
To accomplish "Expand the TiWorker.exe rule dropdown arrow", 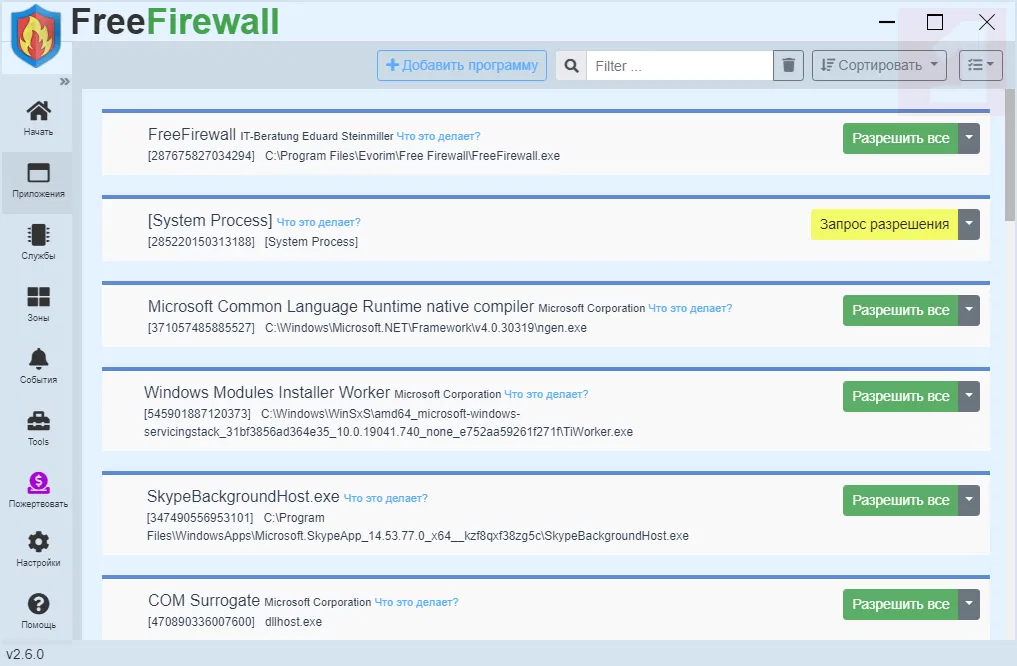I will click(969, 396).
